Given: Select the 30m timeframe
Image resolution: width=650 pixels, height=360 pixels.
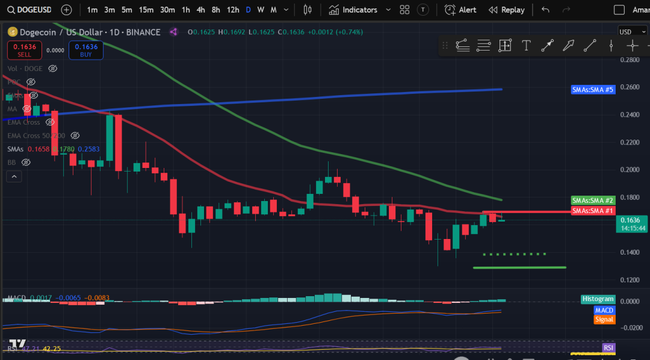Looking at the screenshot, I should (x=167, y=10).
